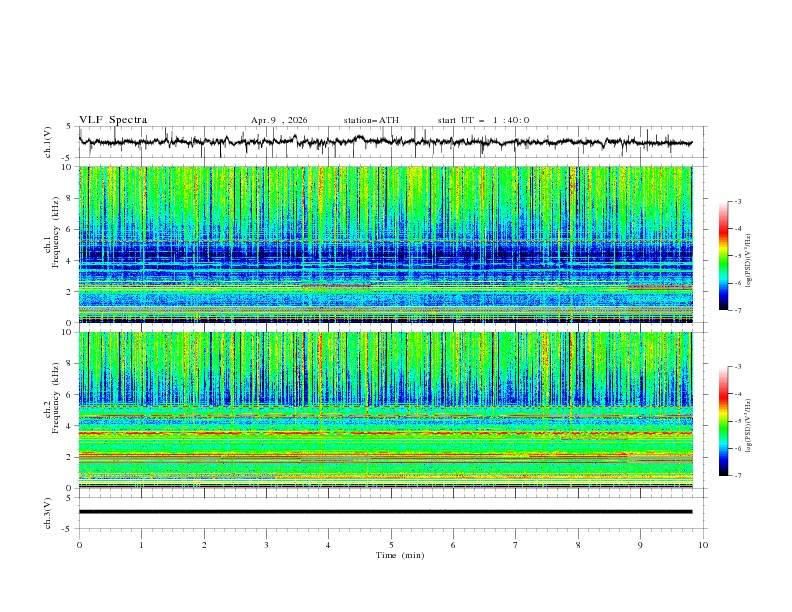Screen dimensions: 792x612
Task: Click the time axis tick label '3'
Action: point(266,545)
